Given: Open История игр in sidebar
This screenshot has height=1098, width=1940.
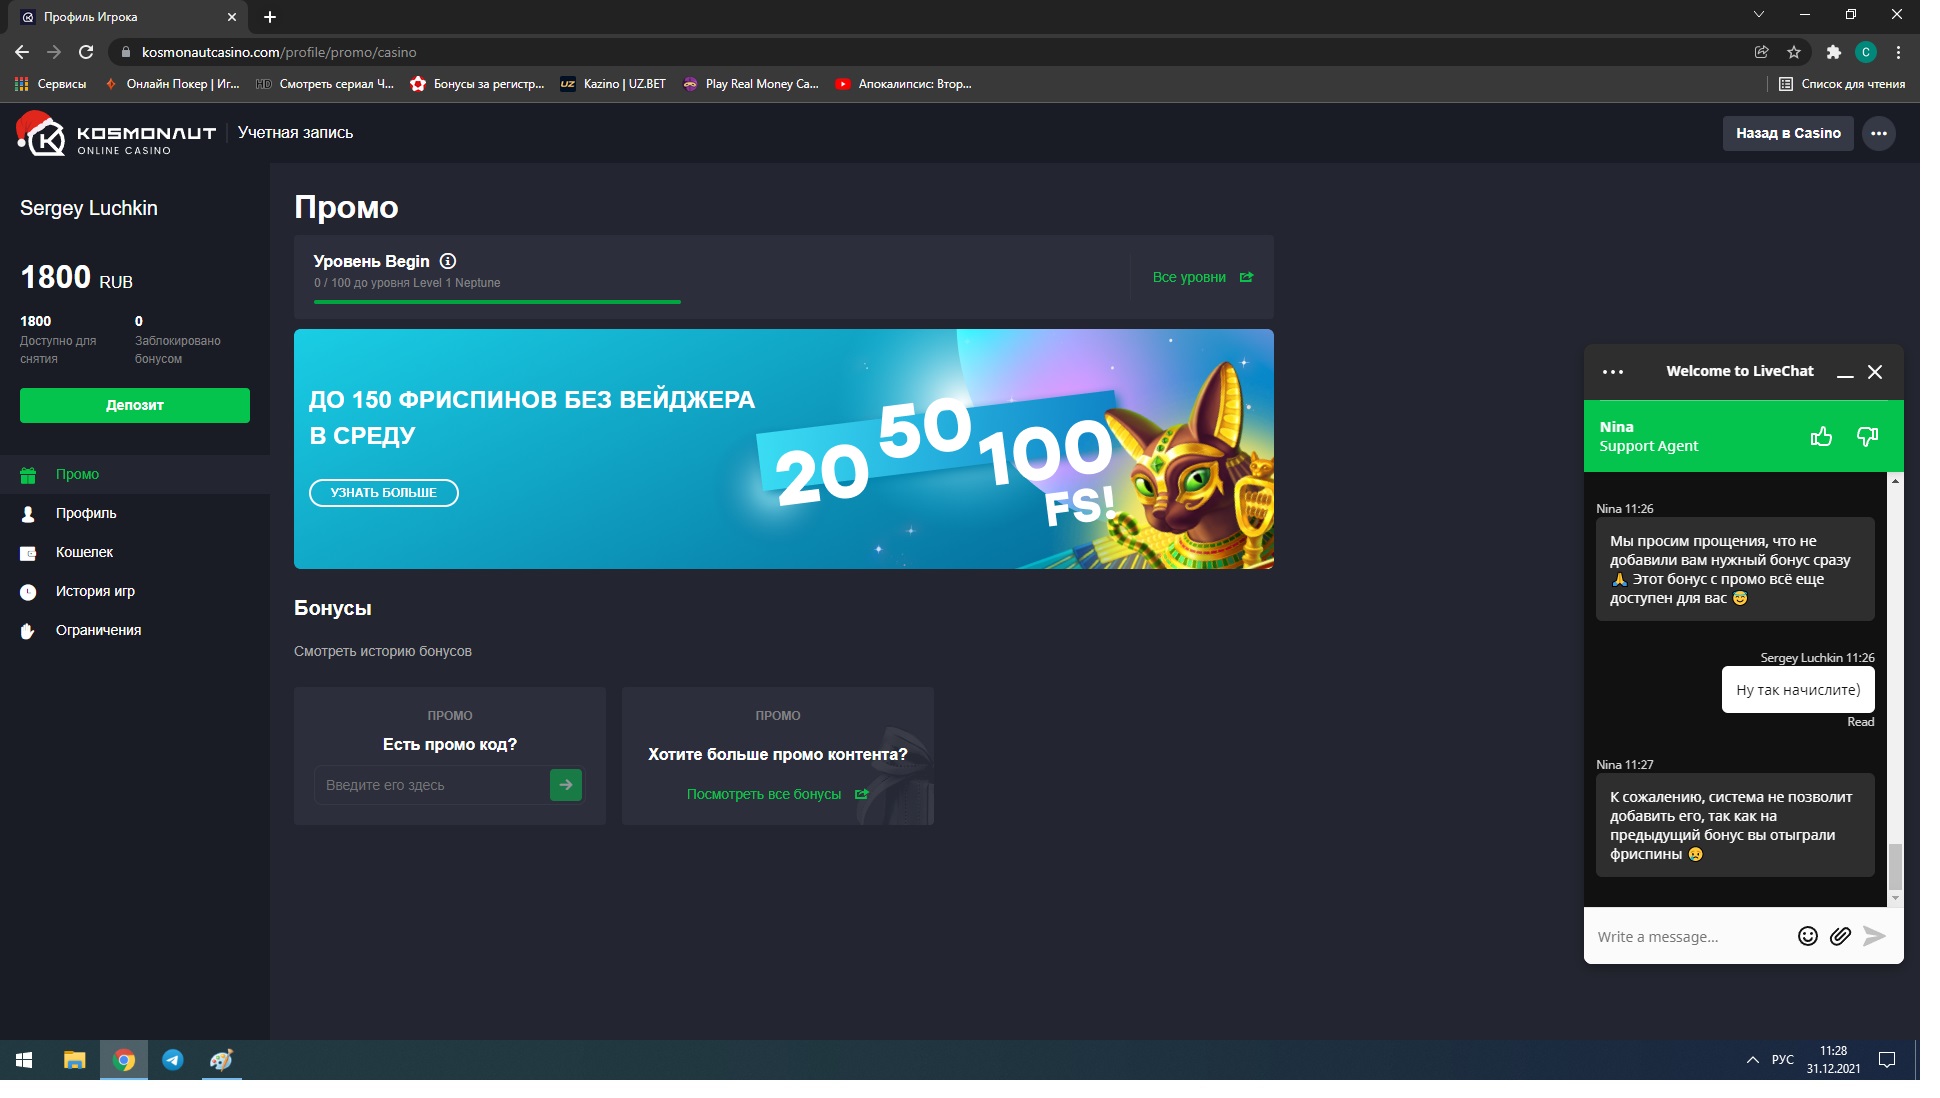Looking at the screenshot, I should [135, 591].
